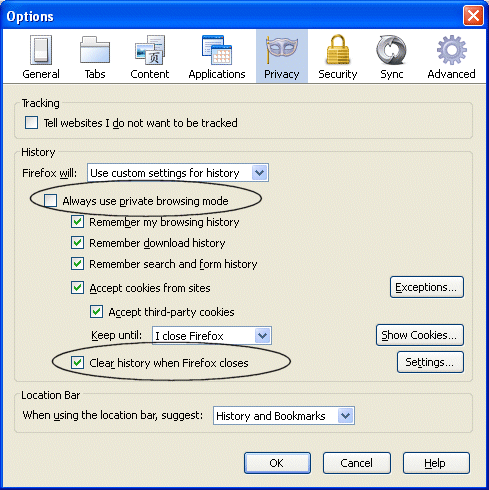The image size is (489, 490).
Task: Open Security padlock icon
Action: pyautogui.click(x=338, y=49)
